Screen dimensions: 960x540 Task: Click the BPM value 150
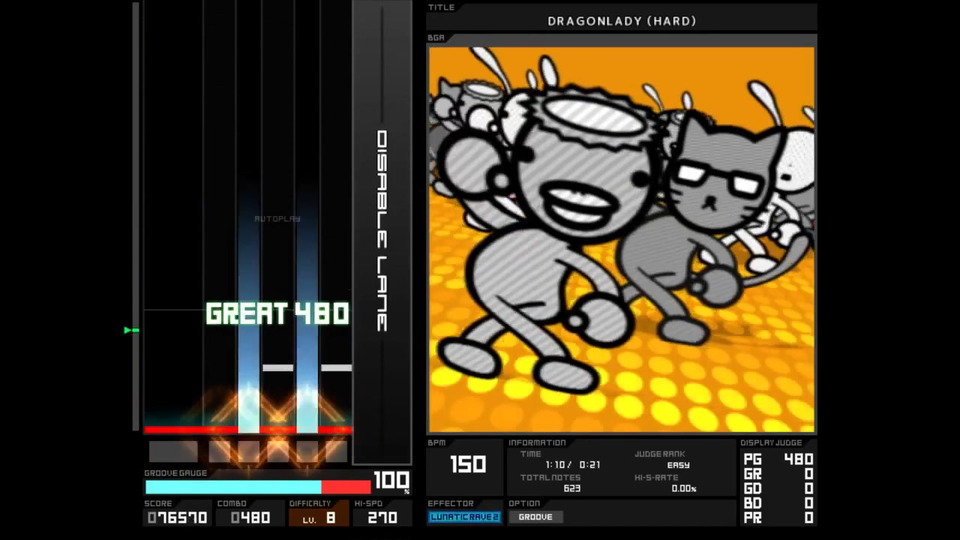tap(468, 465)
